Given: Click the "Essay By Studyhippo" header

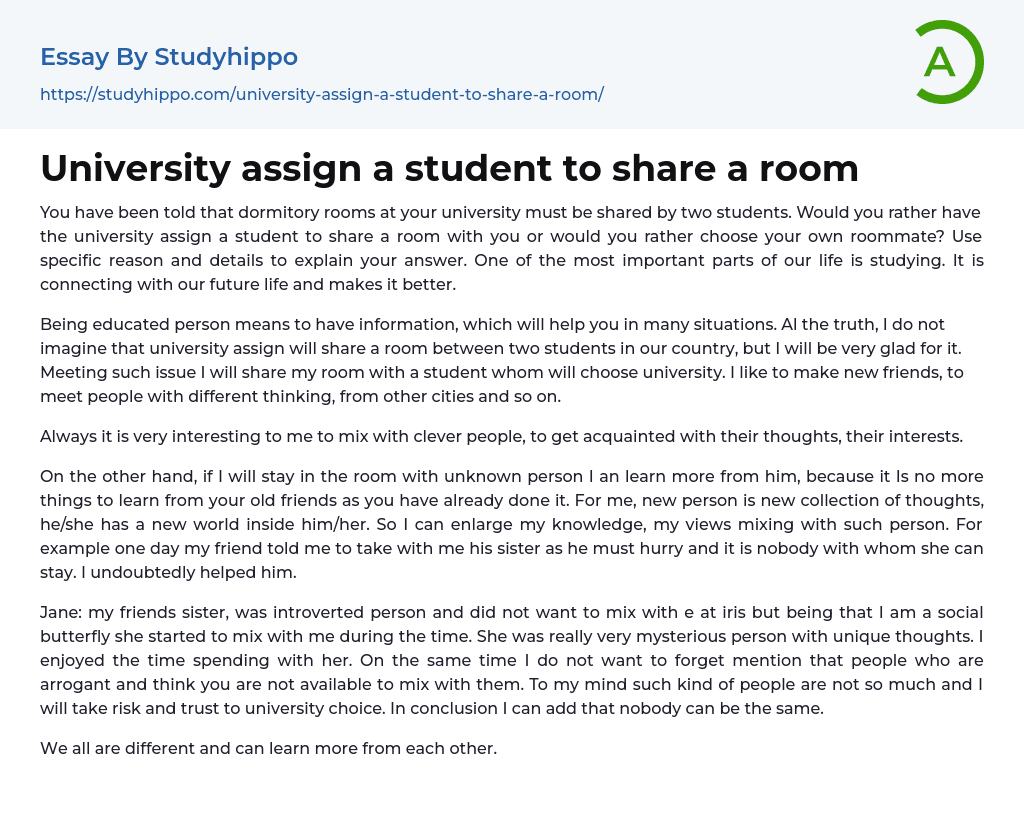Looking at the screenshot, I should click(x=169, y=57).
